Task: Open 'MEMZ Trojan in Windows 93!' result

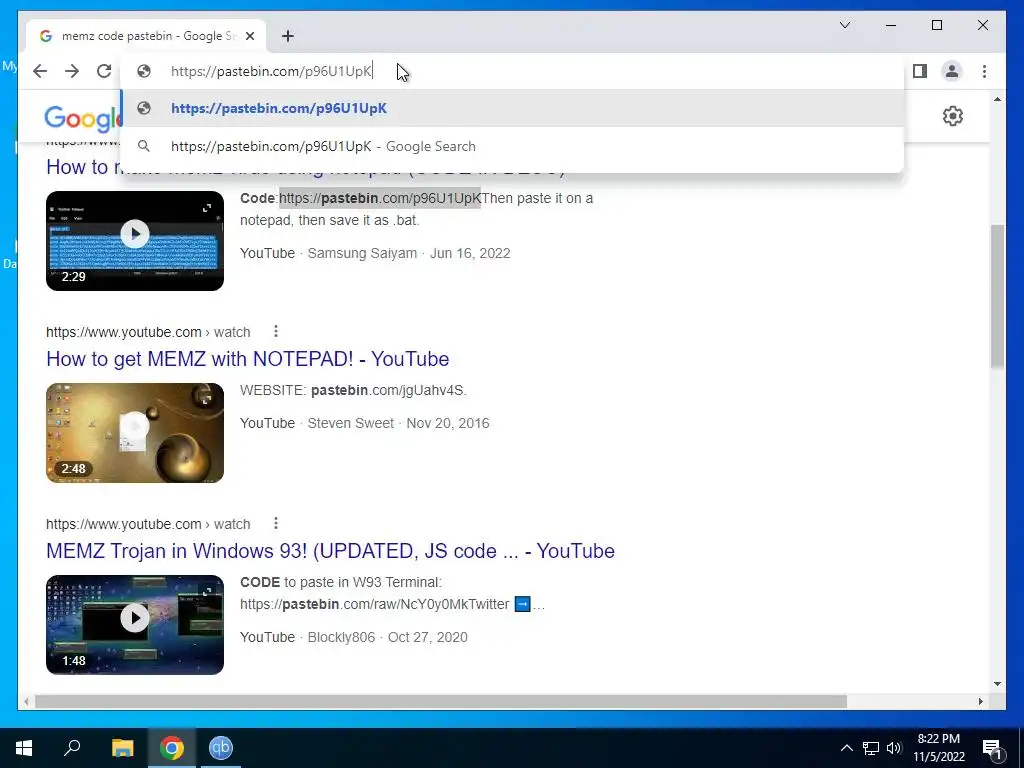Action: (x=330, y=551)
